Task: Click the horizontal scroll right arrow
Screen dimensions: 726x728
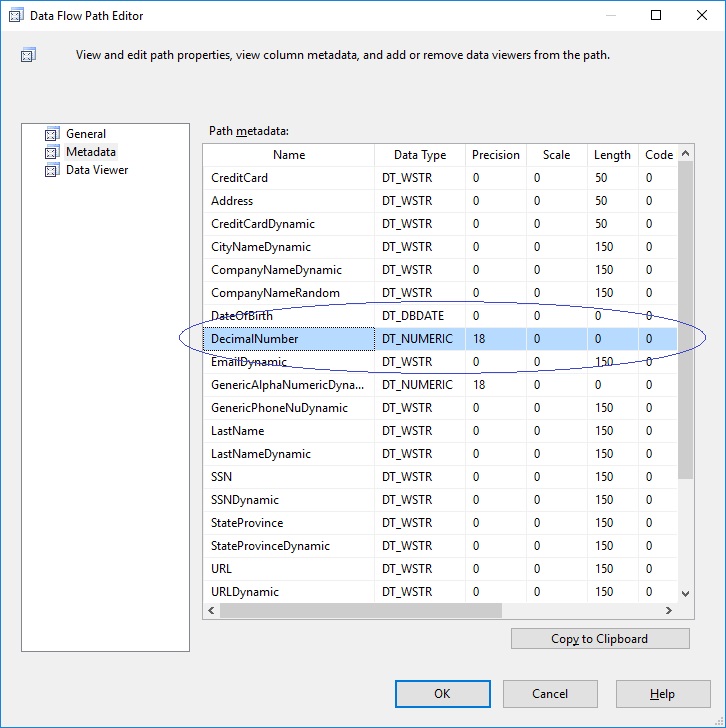Action: 668,610
